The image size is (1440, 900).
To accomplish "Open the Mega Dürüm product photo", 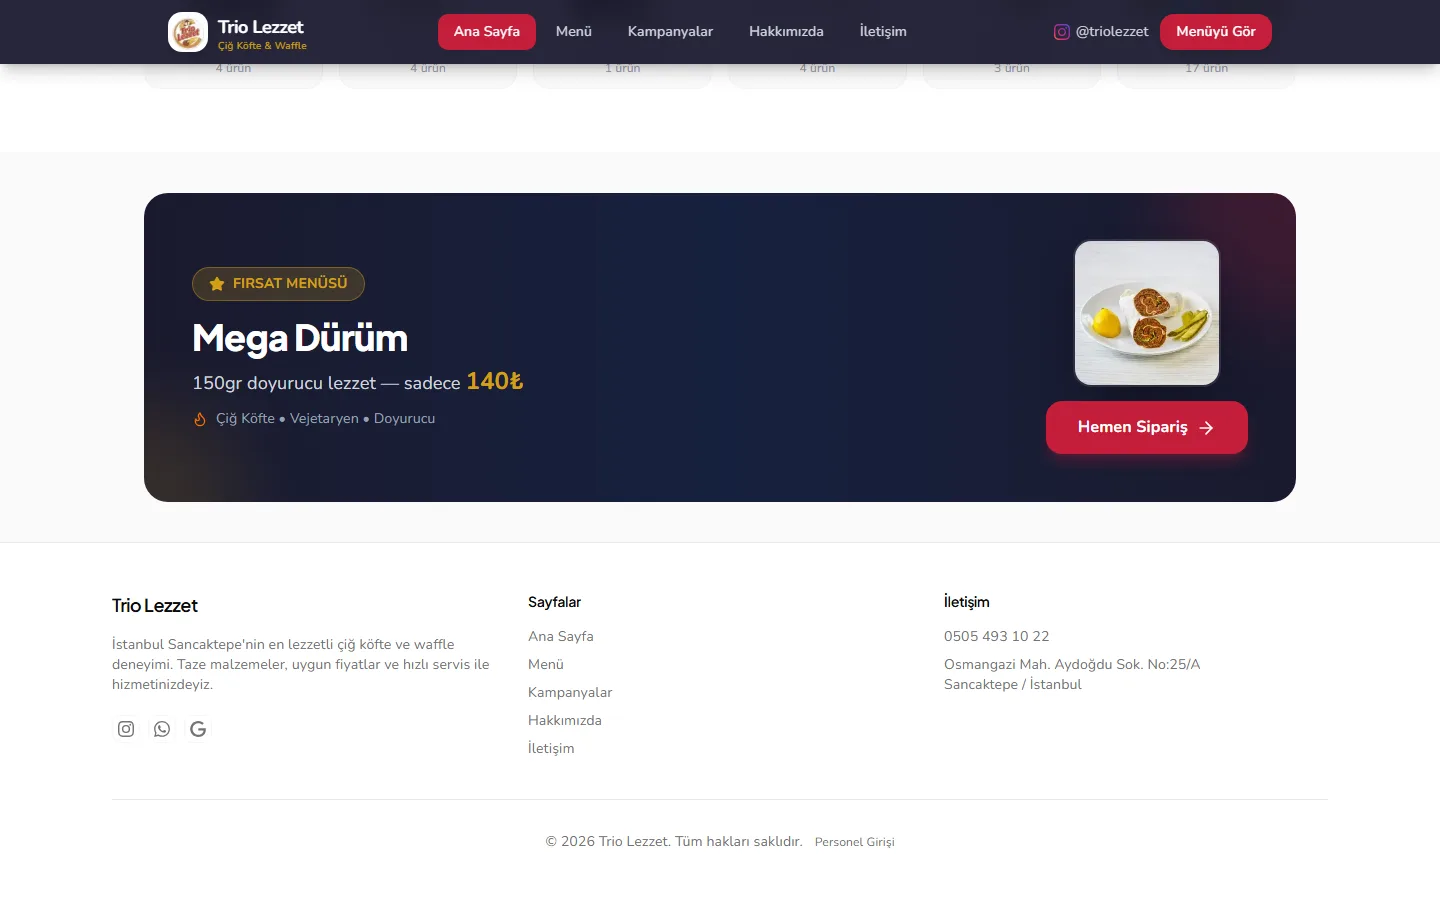I will 1147,313.
